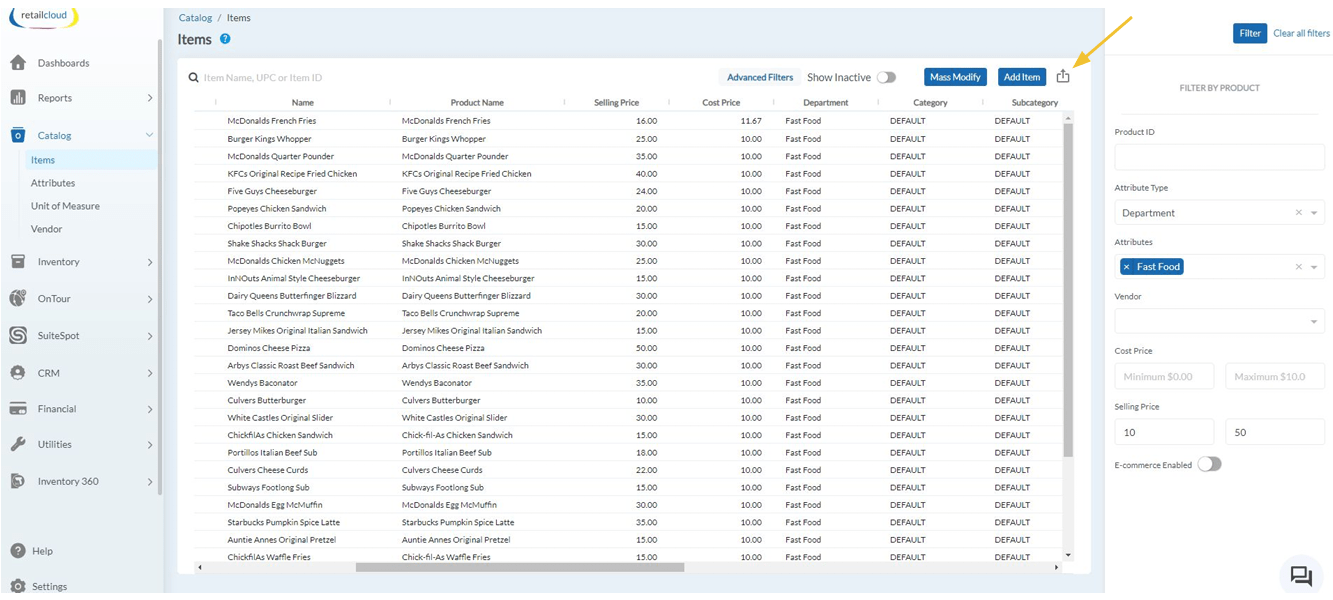Open the Attribute Type Department dropdown
The width and height of the screenshot is (1333, 600).
pos(1314,213)
